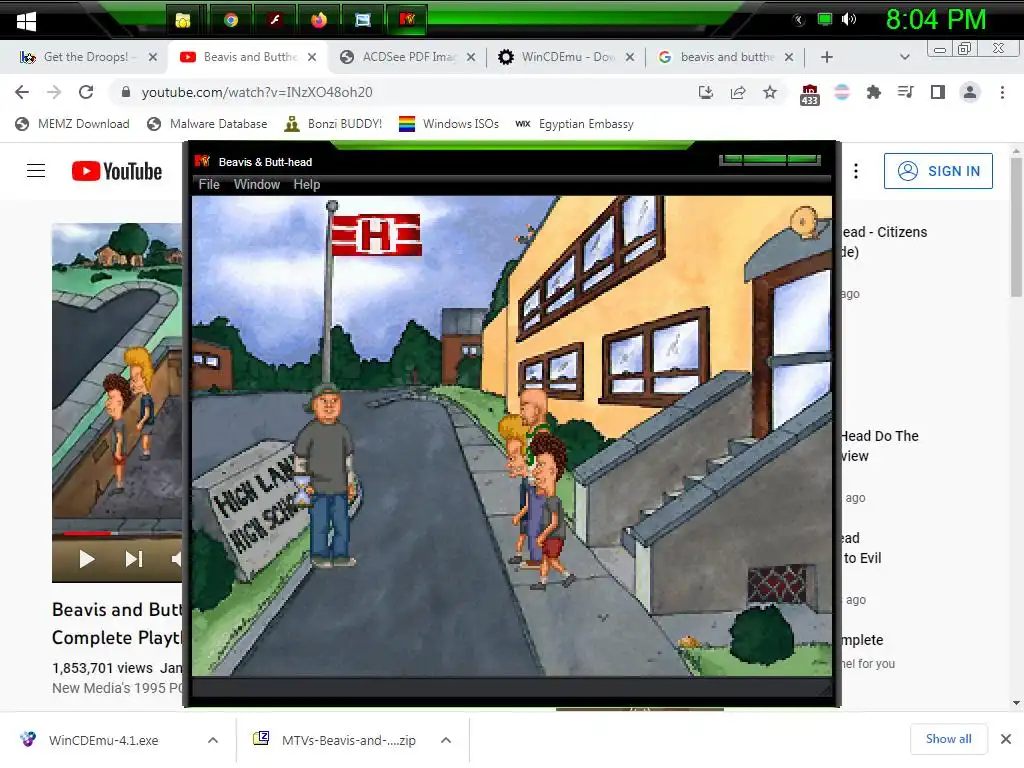Open the File menu in Beavis & Butt-head
Screen dimensions: 1024x768
[x=209, y=185]
